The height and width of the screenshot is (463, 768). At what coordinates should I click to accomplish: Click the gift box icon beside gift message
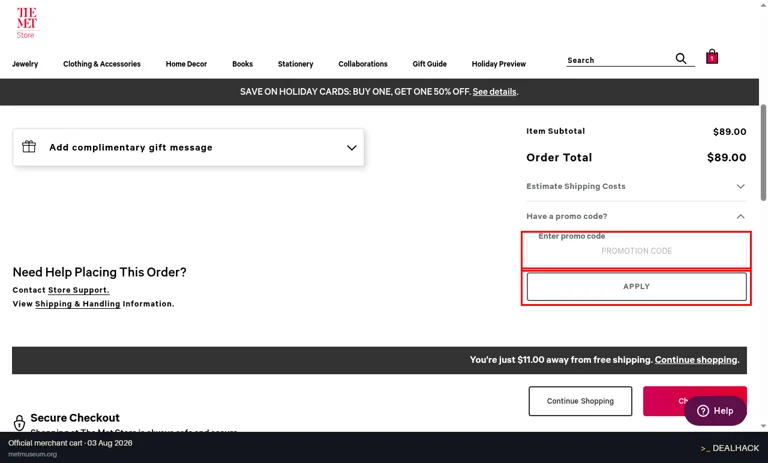pyautogui.click(x=29, y=146)
